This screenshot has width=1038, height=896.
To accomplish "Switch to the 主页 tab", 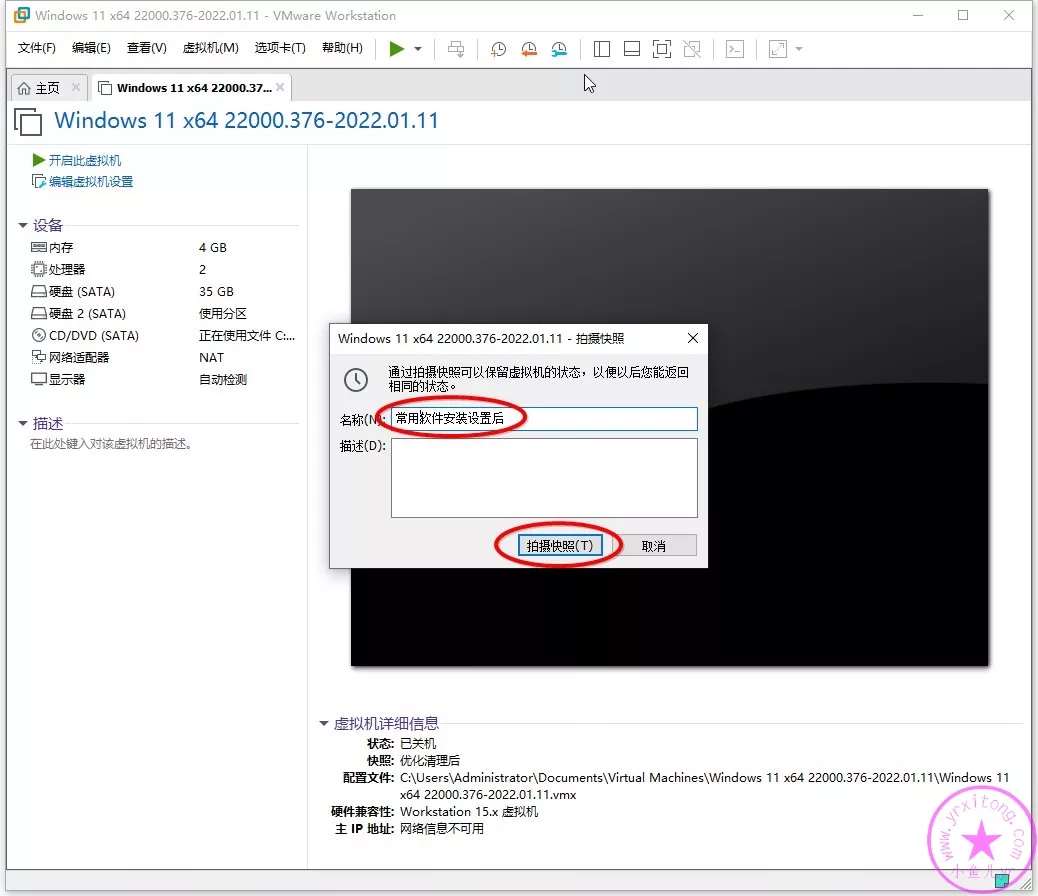I will pos(40,88).
